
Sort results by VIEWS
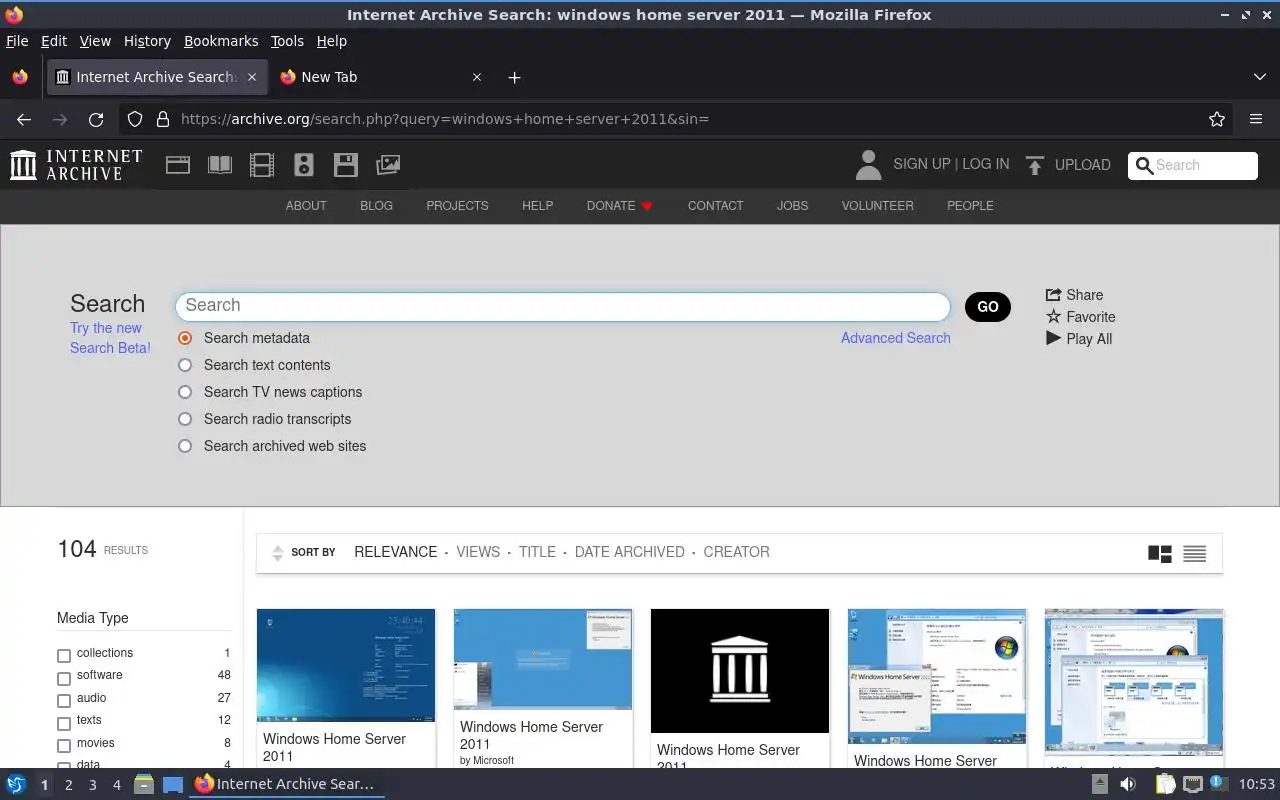point(478,552)
